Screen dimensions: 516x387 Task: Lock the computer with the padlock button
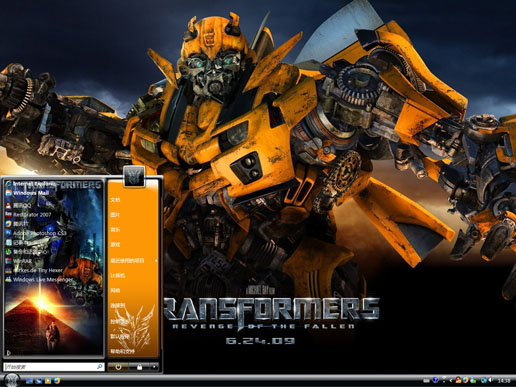(139, 367)
